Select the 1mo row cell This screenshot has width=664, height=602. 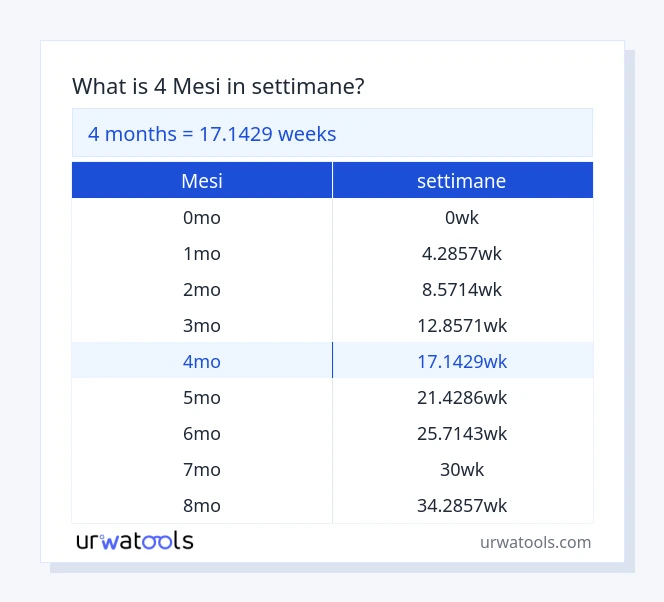(202, 254)
